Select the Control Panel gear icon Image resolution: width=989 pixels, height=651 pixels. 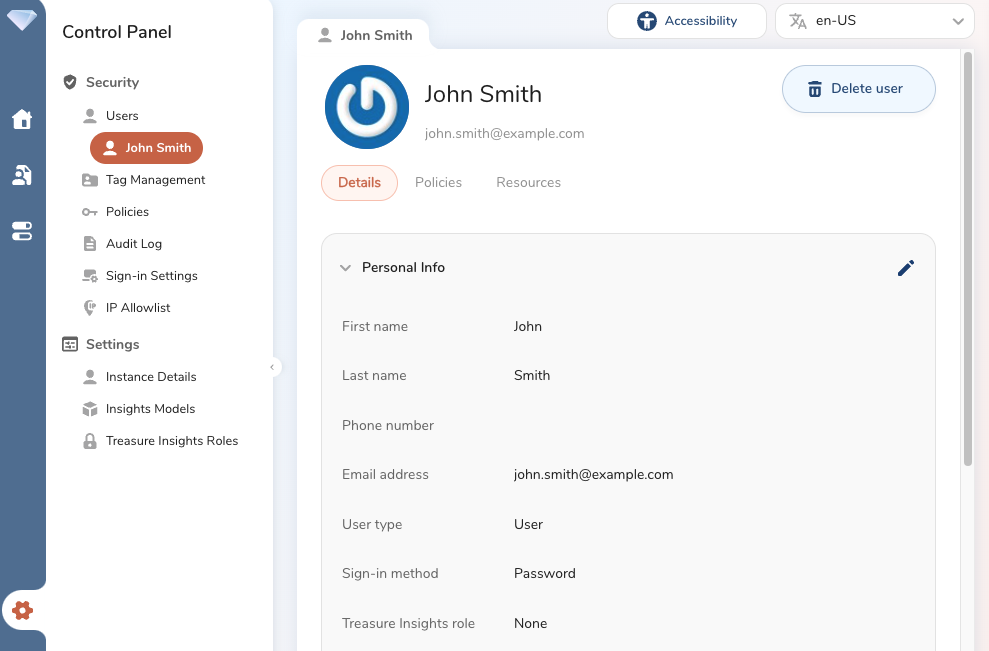click(22, 610)
